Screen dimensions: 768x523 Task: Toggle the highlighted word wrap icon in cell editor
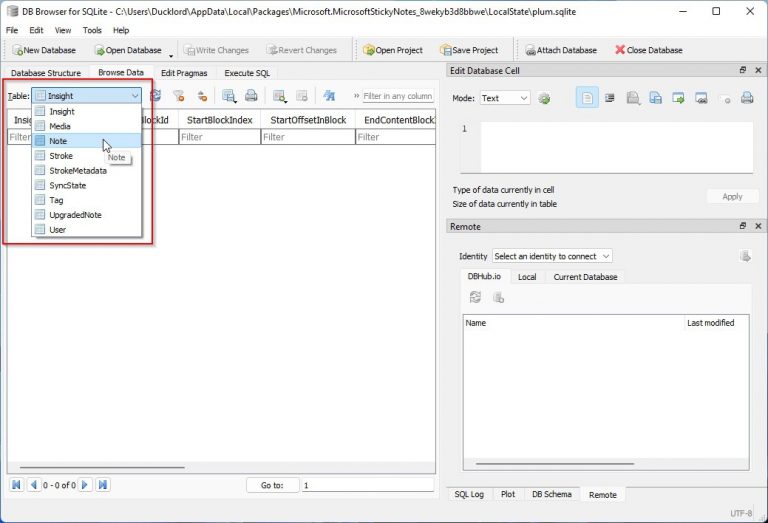[587, 98]
